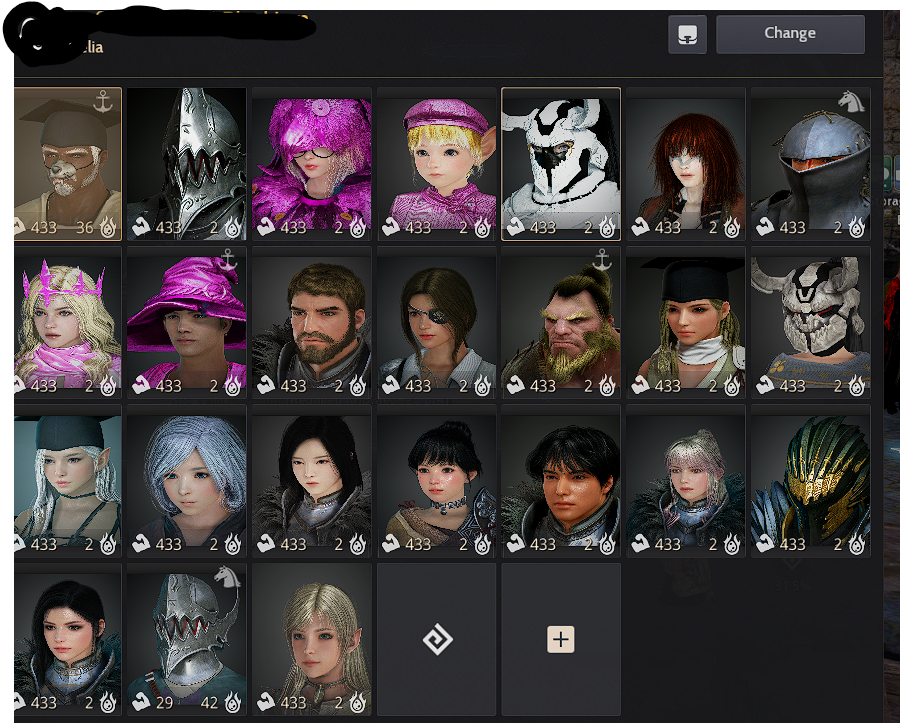The width and height of the screenshot is (900, 723).
Task: Choose the girl with pinkish-grey updo hair
Action: (686, 481)
